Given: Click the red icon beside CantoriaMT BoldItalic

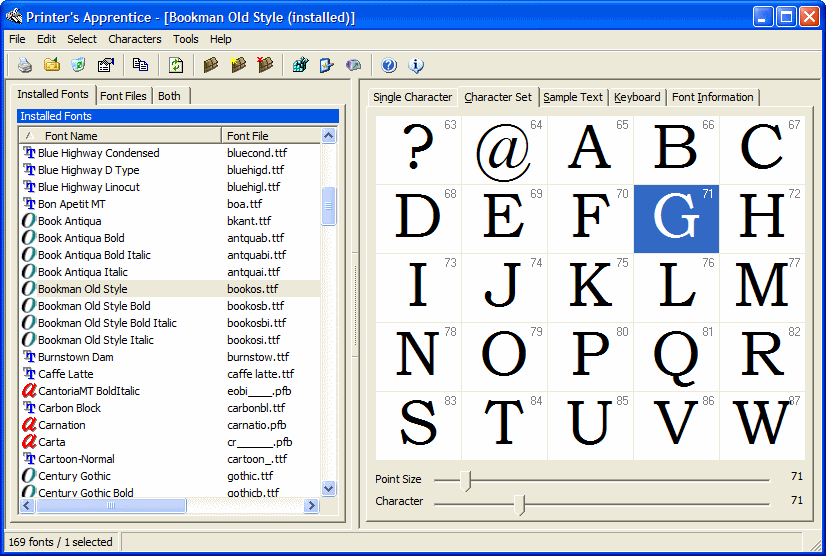Looking at the screenshot, I should 29,391.
